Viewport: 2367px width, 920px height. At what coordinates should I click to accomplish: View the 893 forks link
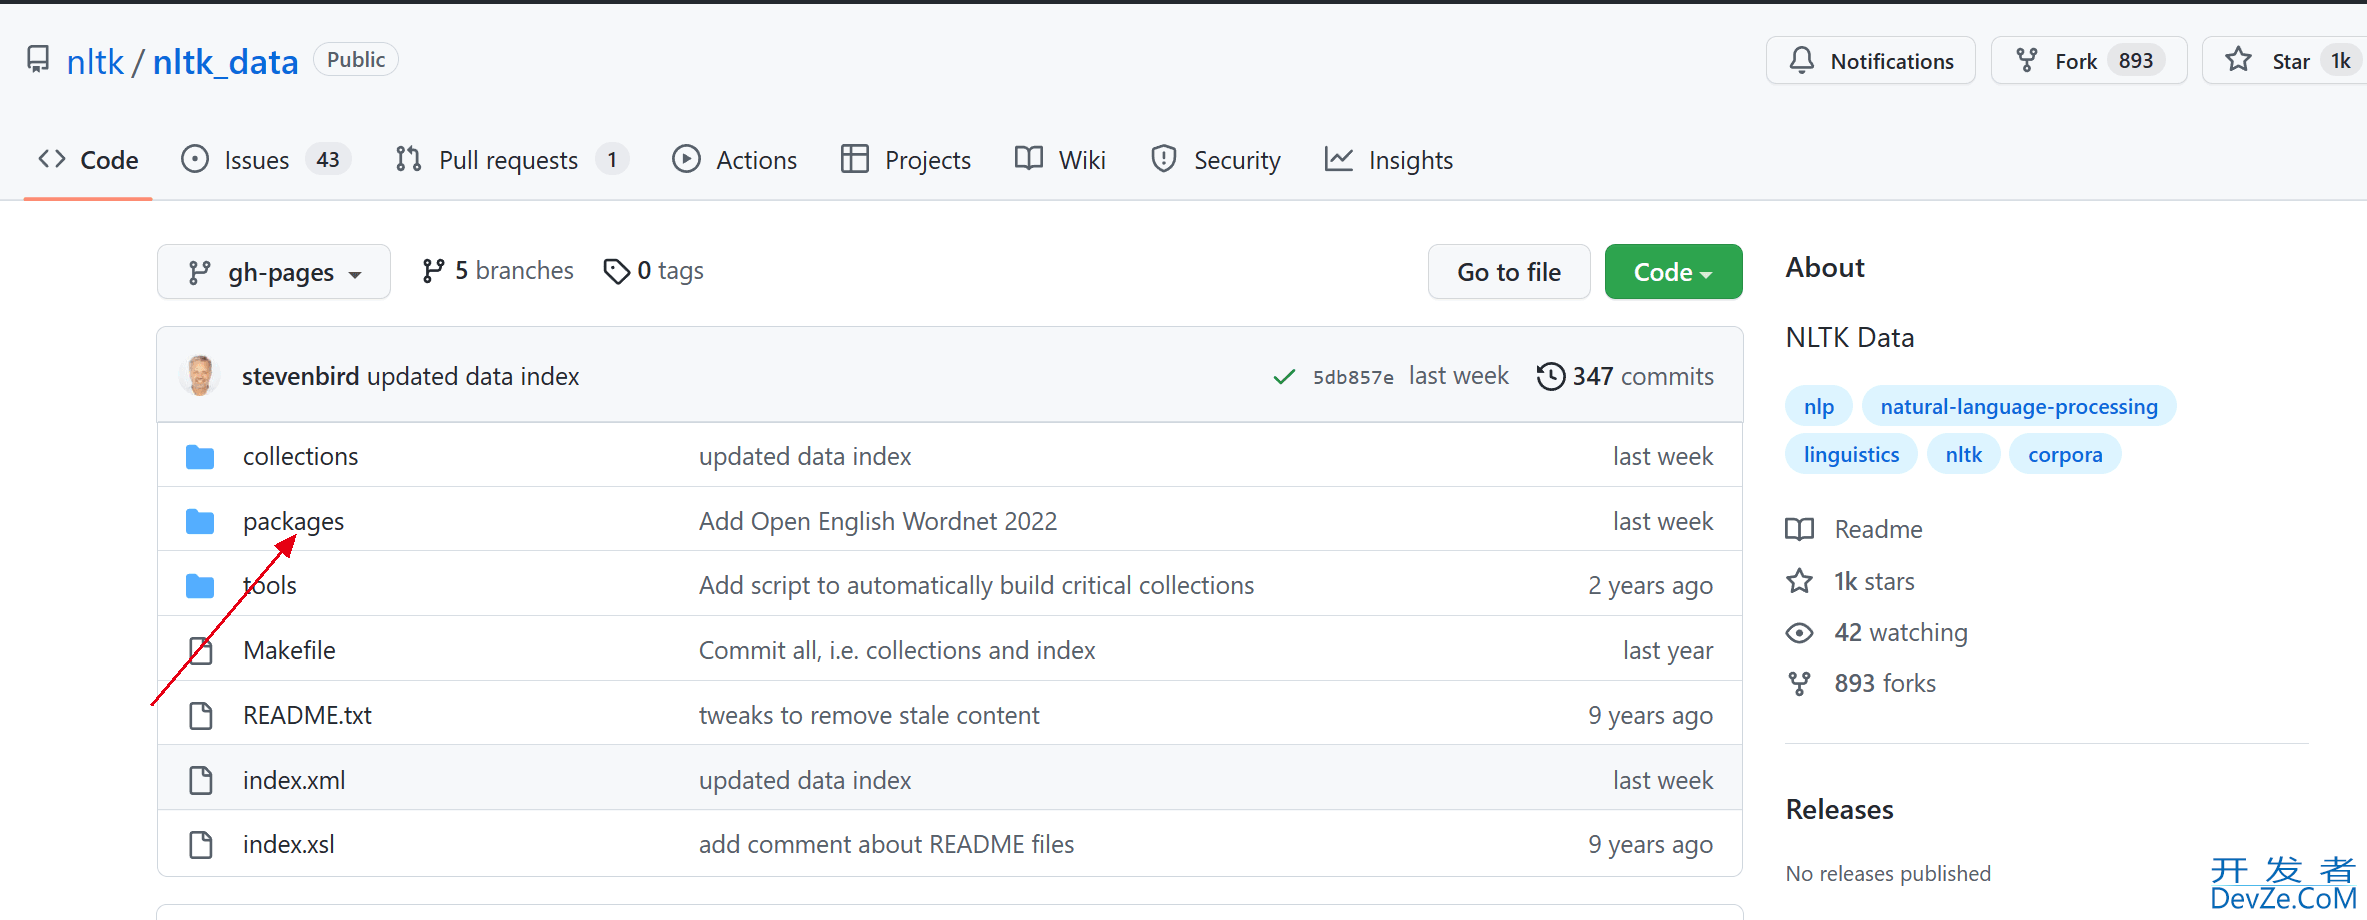click(x=1862, y=683)
